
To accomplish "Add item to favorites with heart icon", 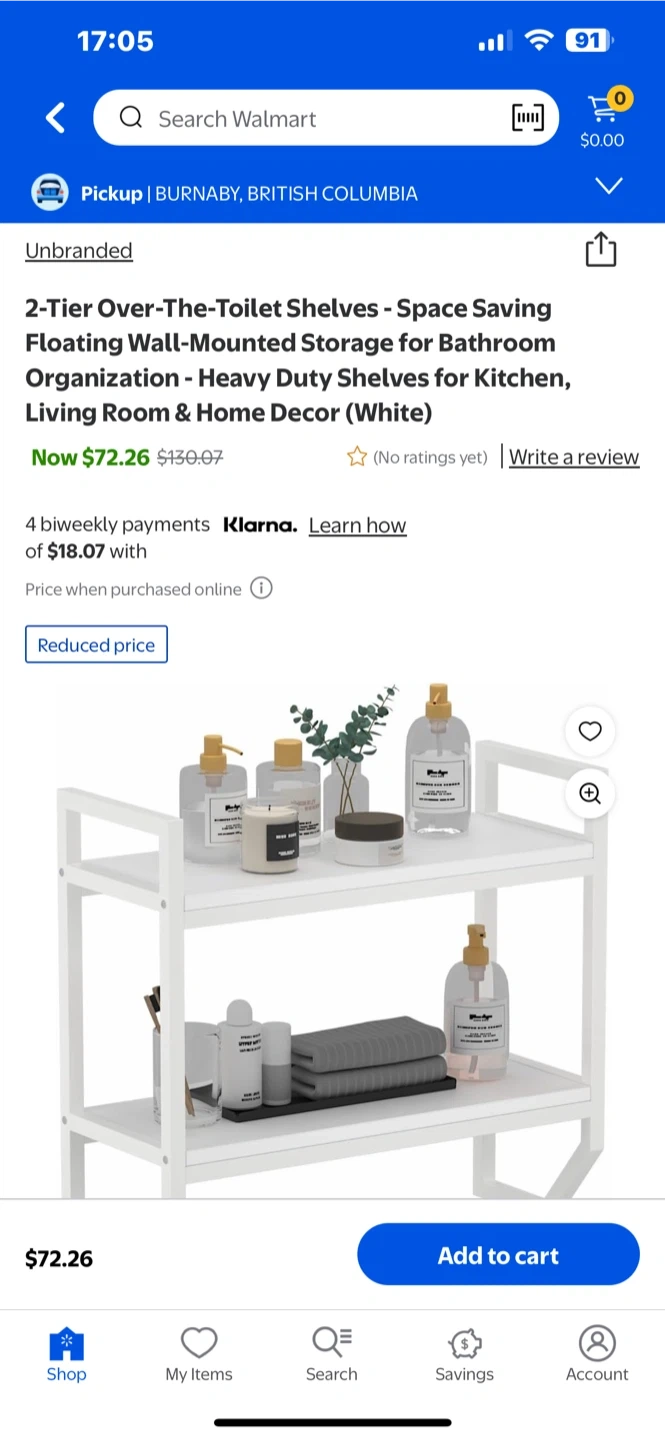I will coord(590,731).
